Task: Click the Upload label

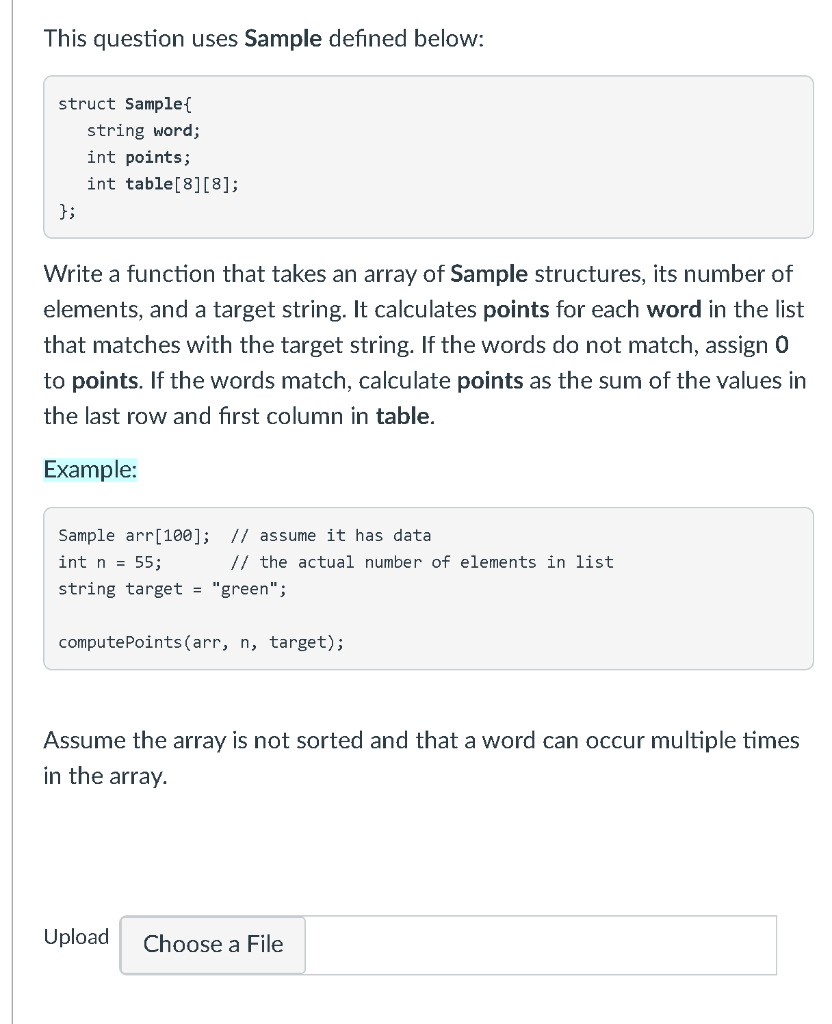Action: point(75,936)
